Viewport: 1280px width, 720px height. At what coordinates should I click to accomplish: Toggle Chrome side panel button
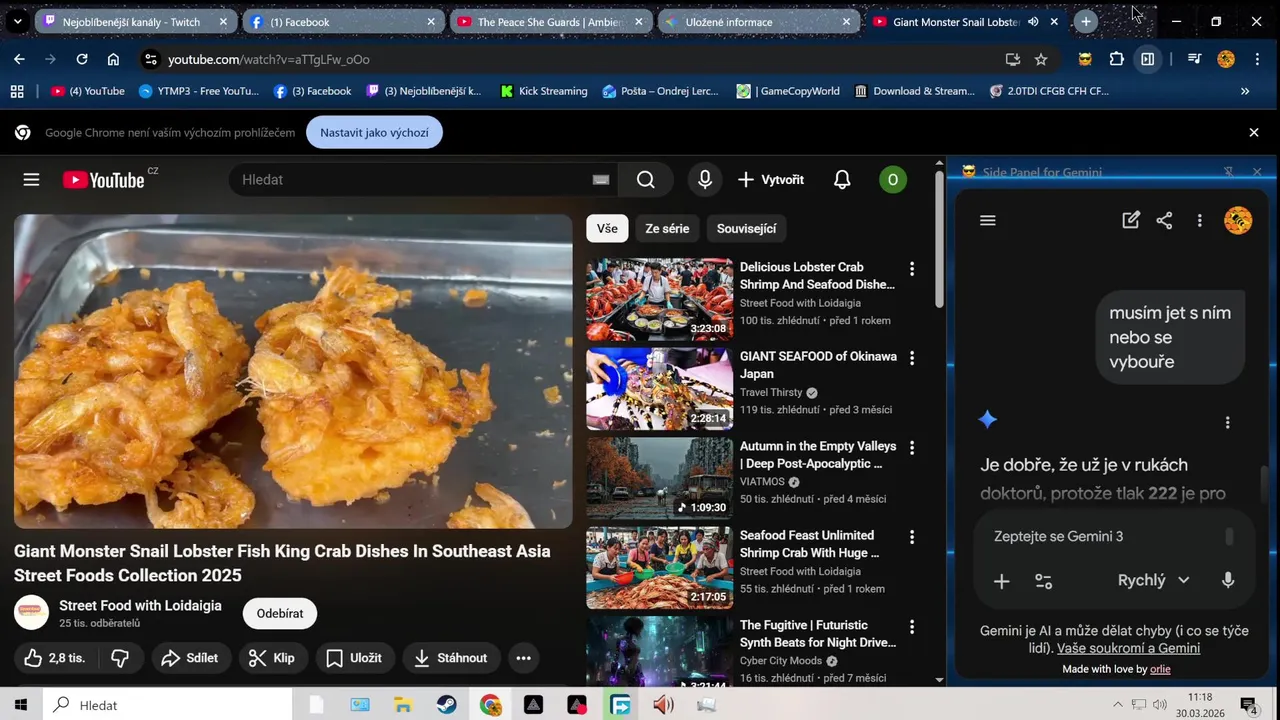pos(1148,59)
